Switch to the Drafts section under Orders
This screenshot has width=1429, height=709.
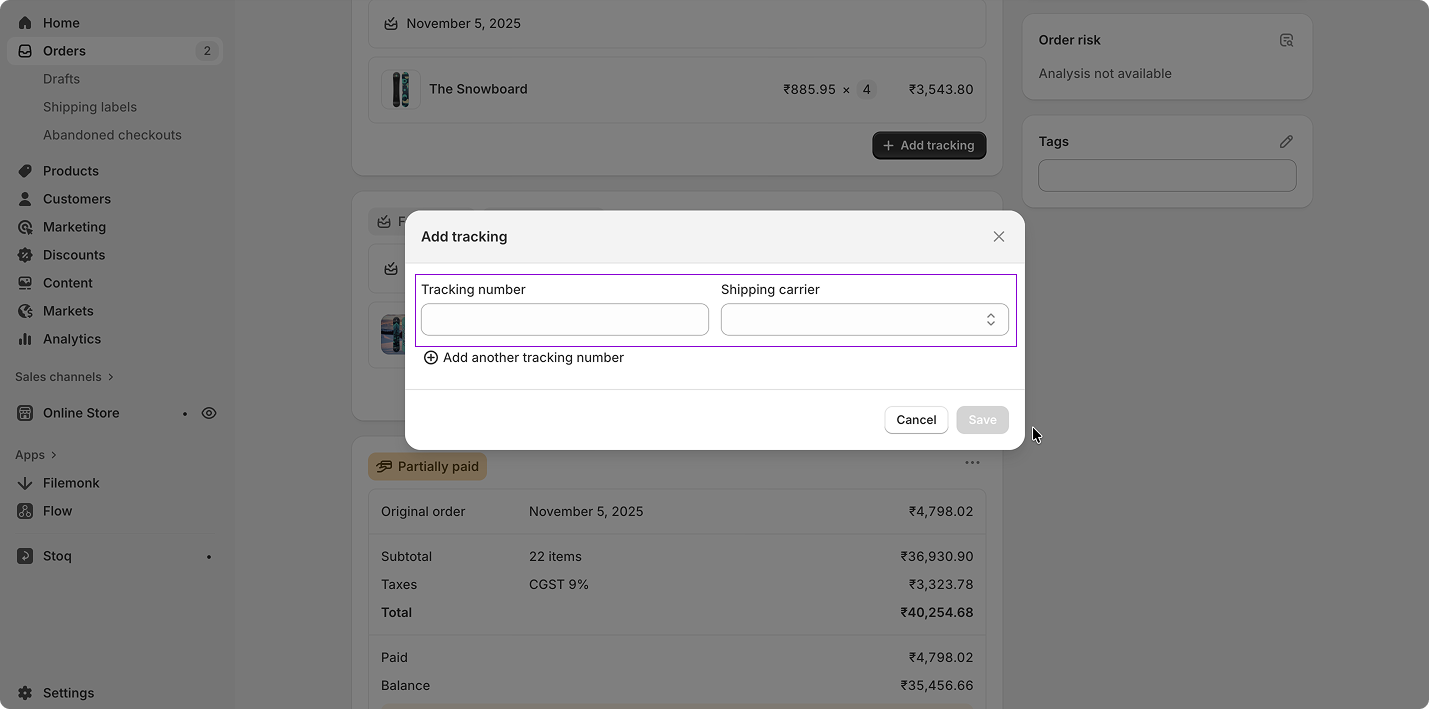(x=61, y=78)
